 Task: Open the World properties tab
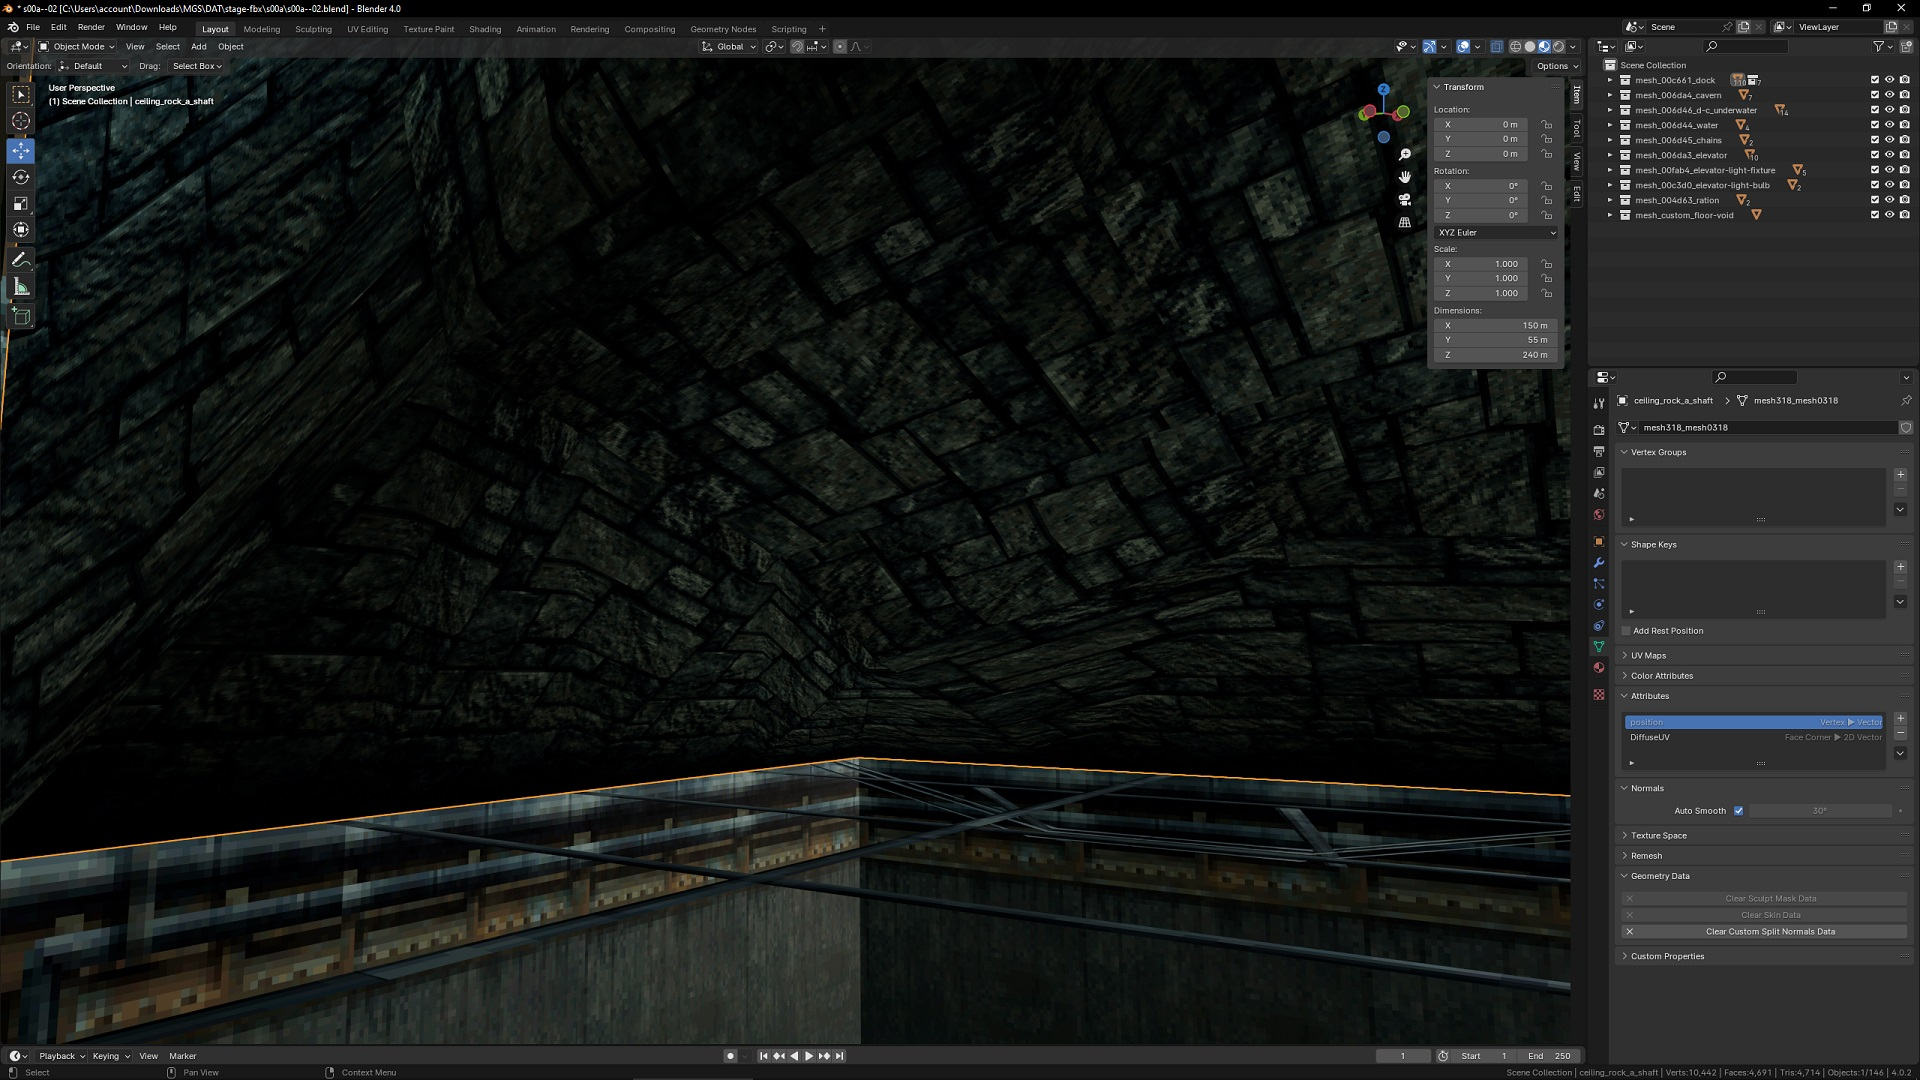(1599, 514)
